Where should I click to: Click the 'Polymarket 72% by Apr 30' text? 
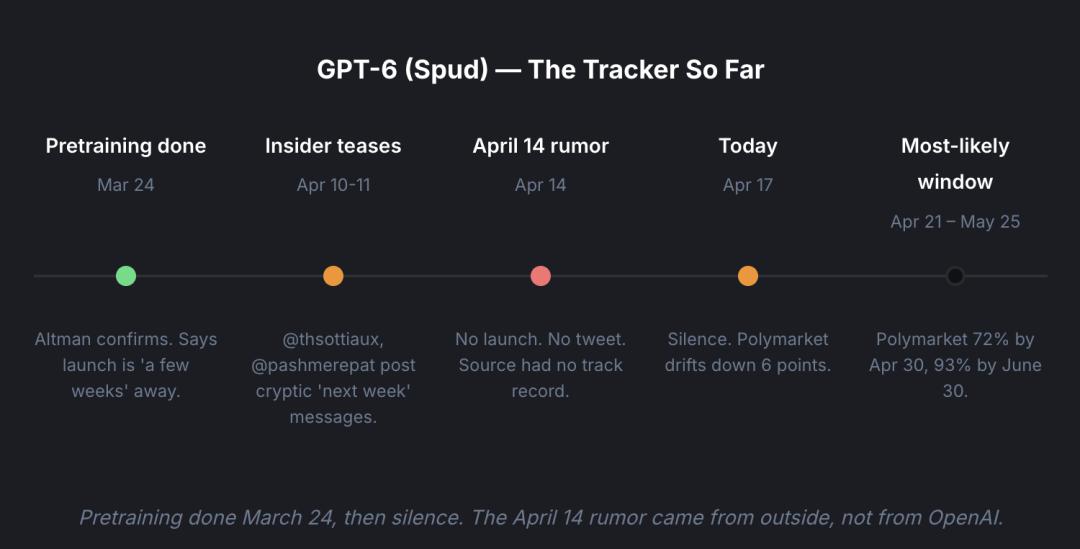(955, 352)
